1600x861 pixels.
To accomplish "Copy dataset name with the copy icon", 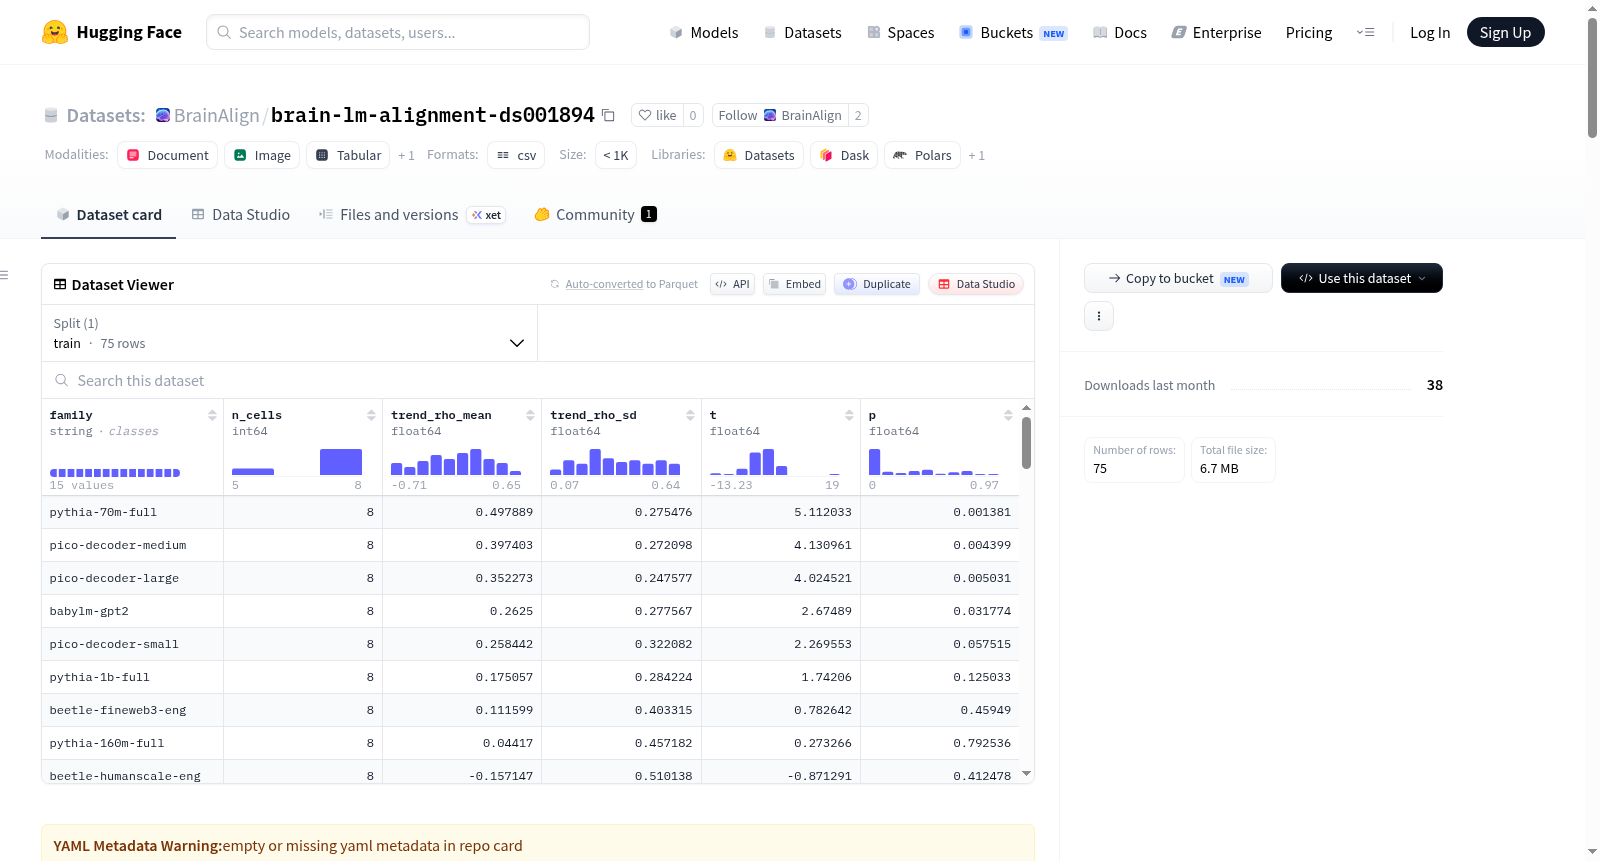I will pyautogui.click(x=608, y=115).
